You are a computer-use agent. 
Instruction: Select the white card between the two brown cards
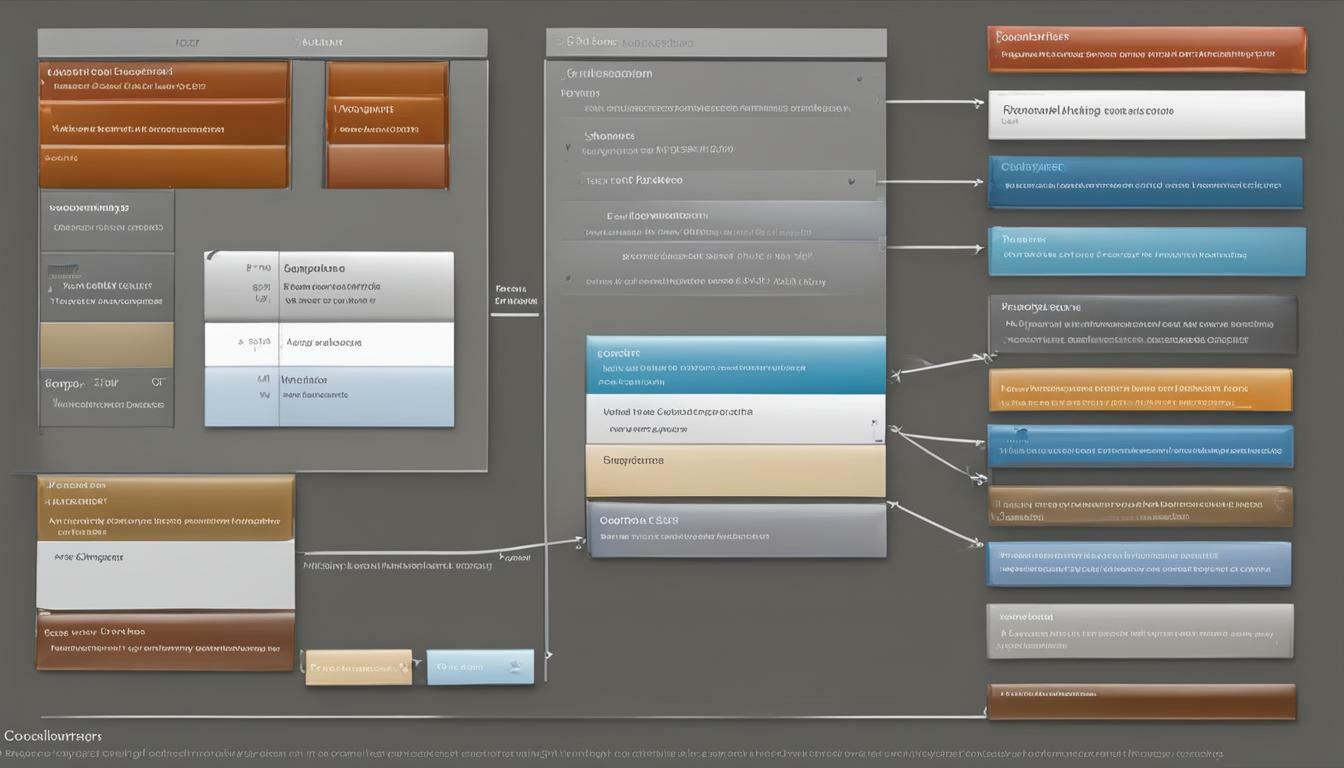(166, 575)
